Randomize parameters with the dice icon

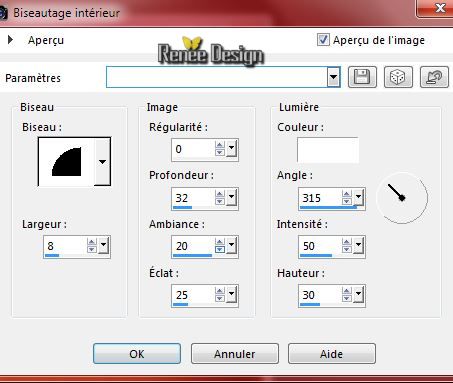(398, 77)
